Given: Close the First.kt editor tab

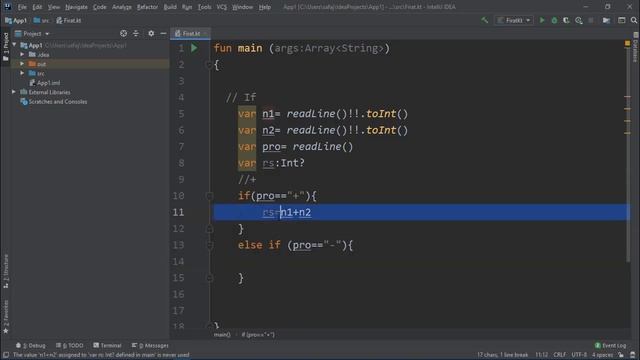Looking at the screenshot, I should (x=206, y=33).
